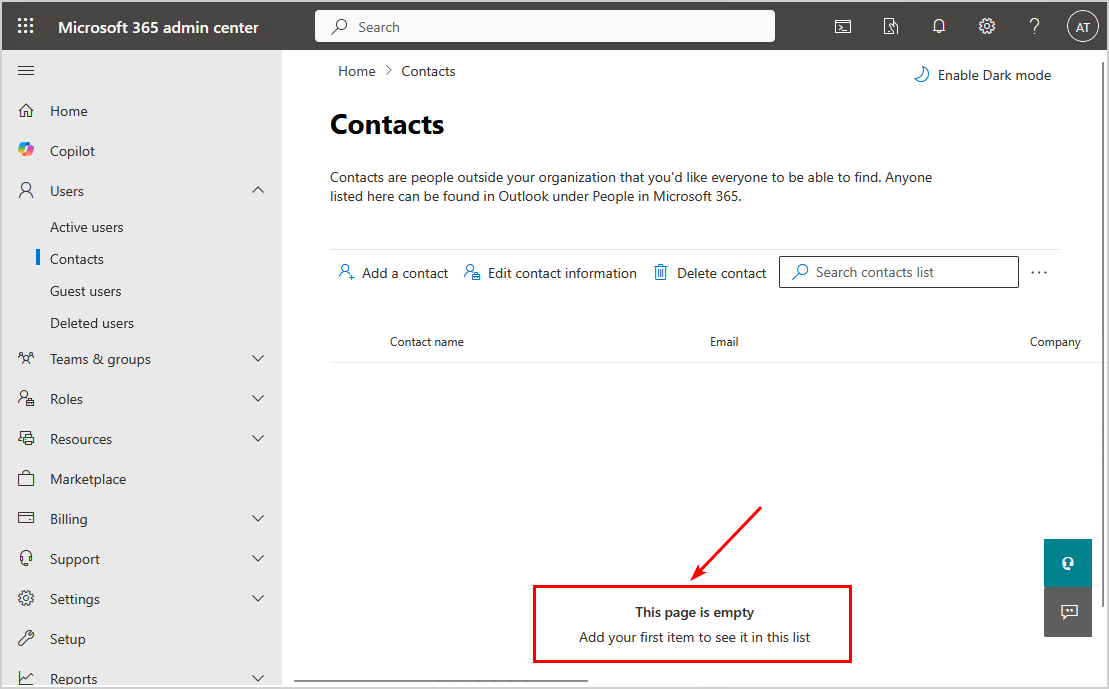1109x689 pixels.
Task: Open the app launcher waffle icon
Action: 26,27
